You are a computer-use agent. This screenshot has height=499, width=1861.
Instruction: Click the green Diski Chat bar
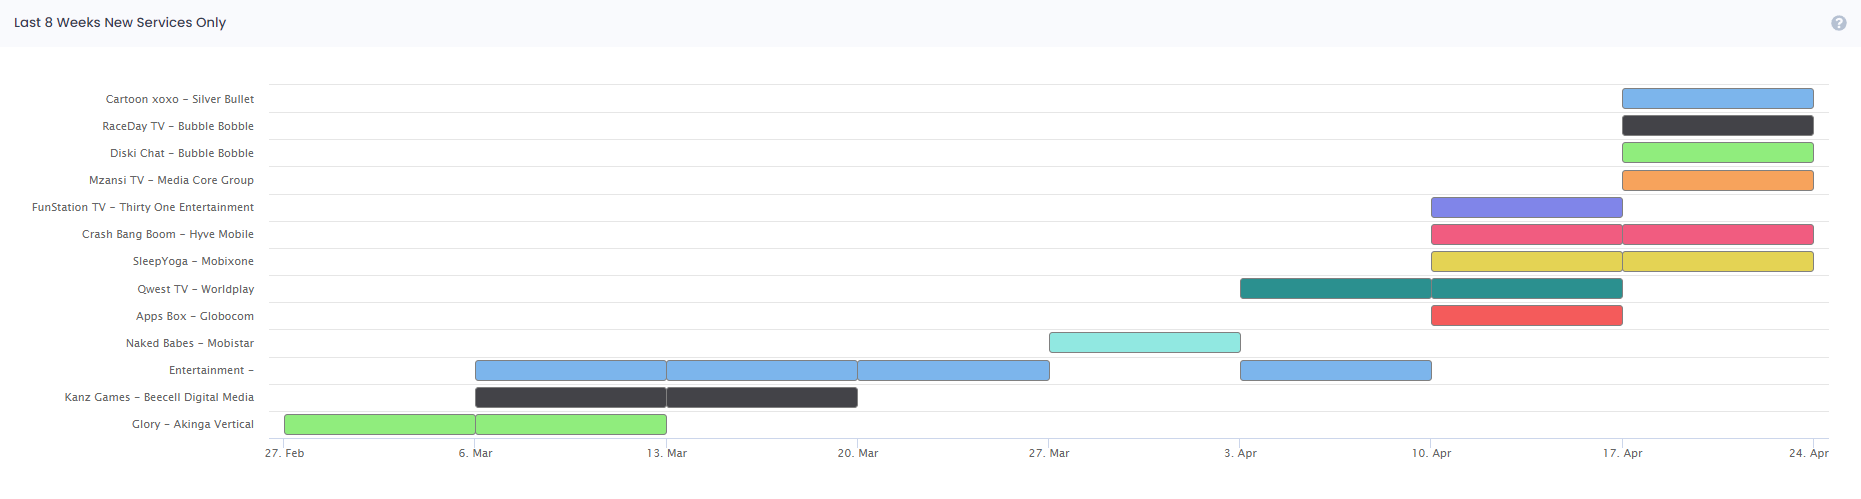point(1717,152)
